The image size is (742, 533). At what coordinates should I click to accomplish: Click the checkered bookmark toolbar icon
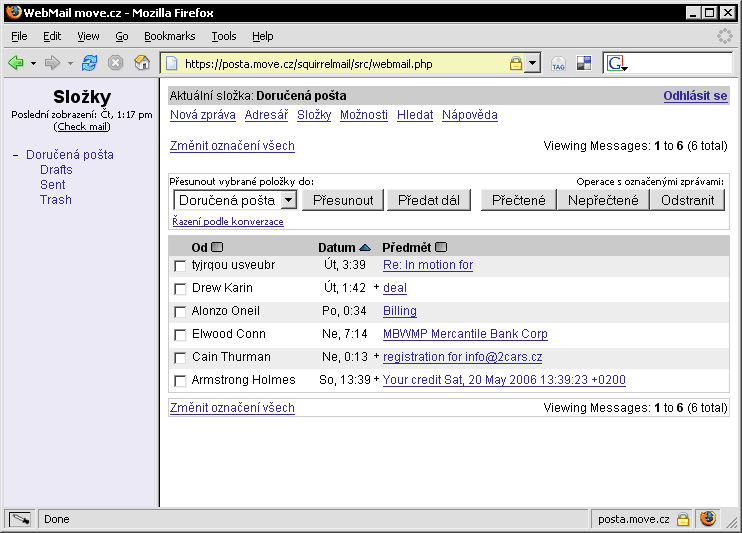tap(584, 63)
